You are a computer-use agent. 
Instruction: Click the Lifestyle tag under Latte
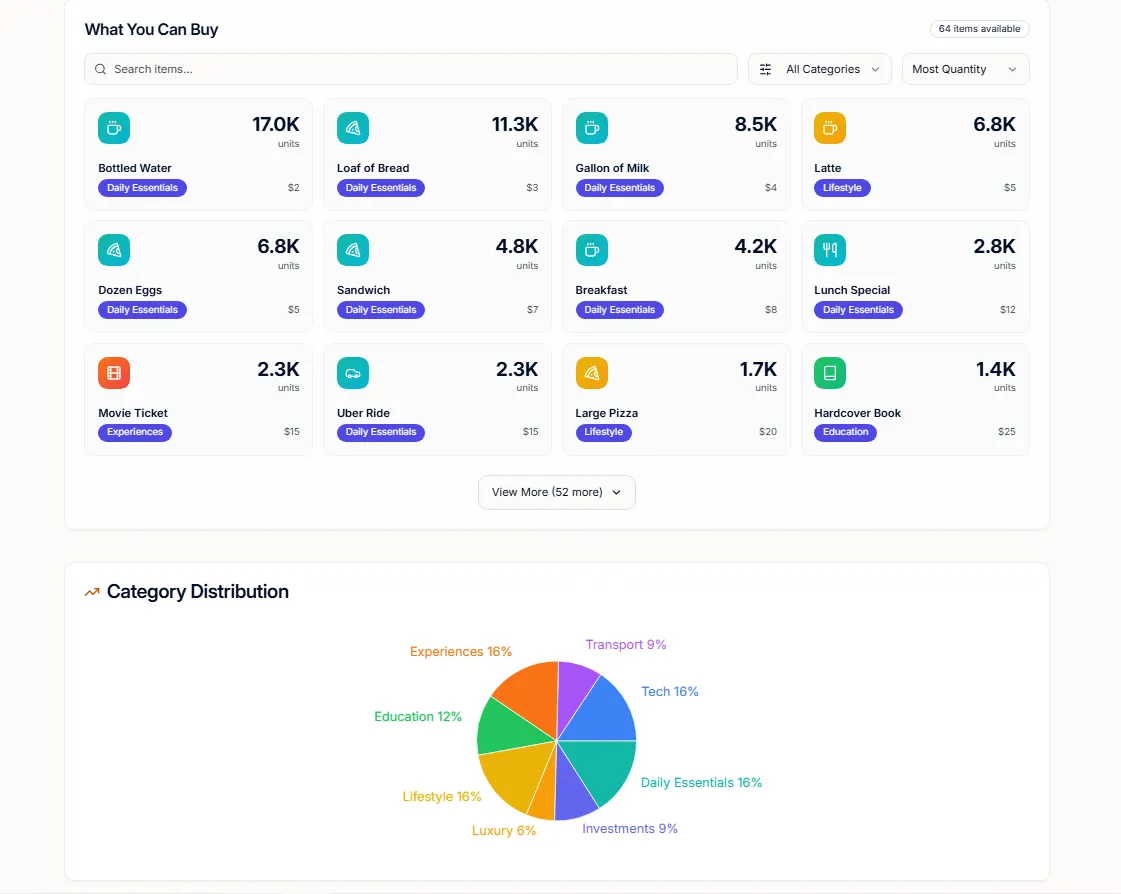coord(842,188)
